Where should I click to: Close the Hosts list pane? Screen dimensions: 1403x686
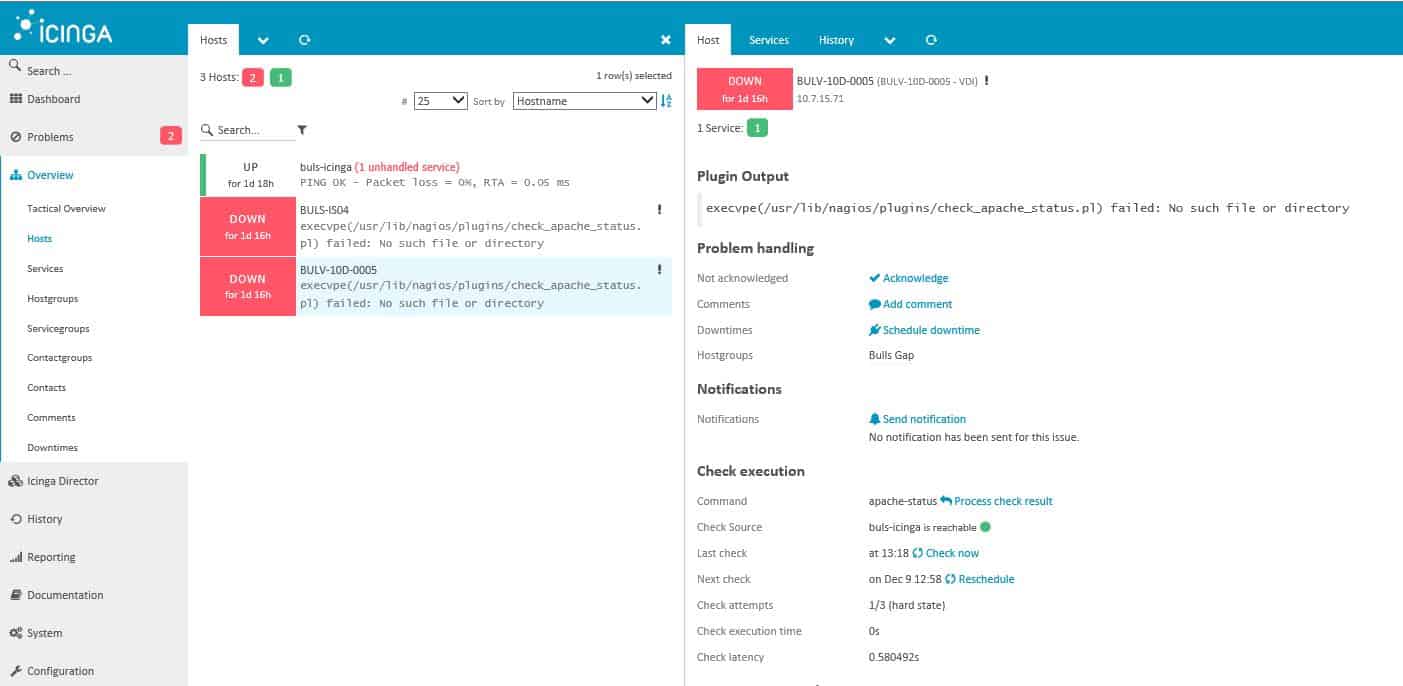pos(666,40)
